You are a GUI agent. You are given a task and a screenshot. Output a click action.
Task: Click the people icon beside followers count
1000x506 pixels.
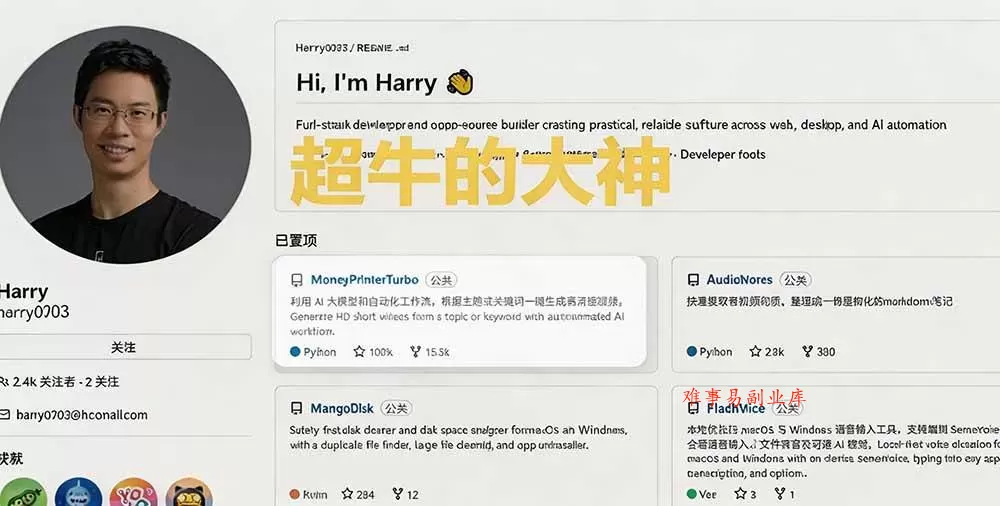[4, 382]
